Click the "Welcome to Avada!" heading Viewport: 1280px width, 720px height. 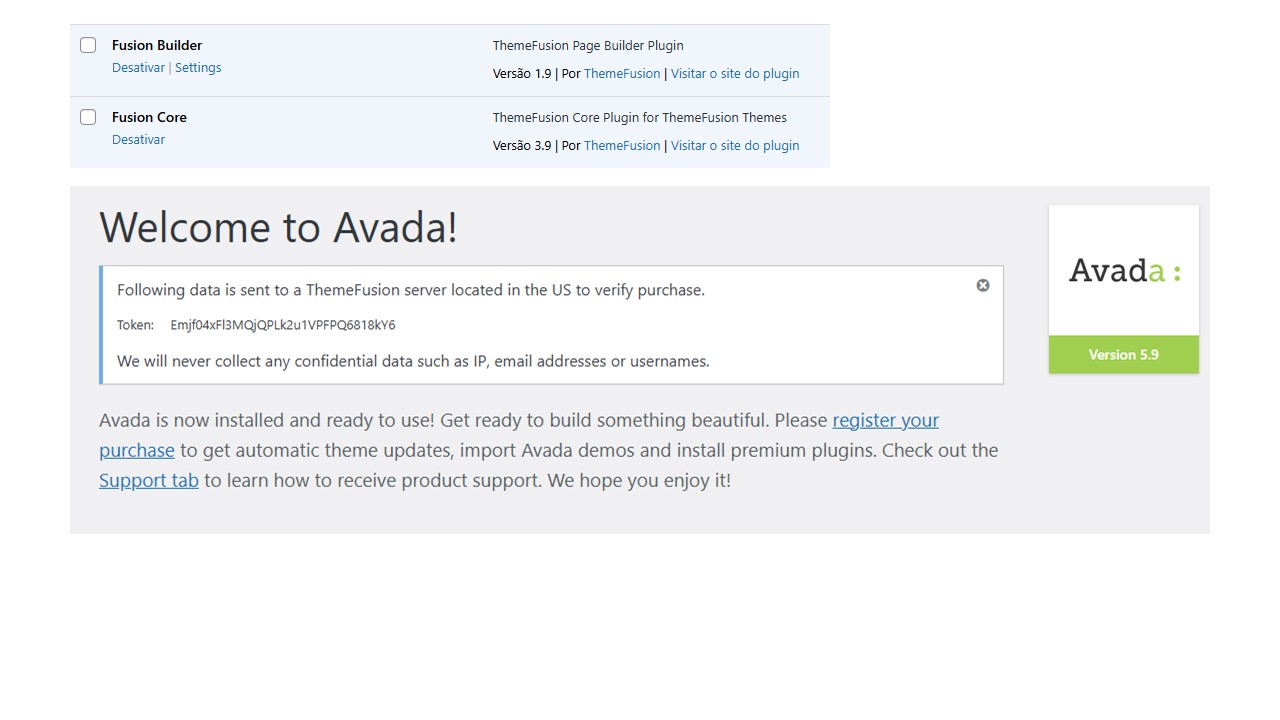coord(278,227)
